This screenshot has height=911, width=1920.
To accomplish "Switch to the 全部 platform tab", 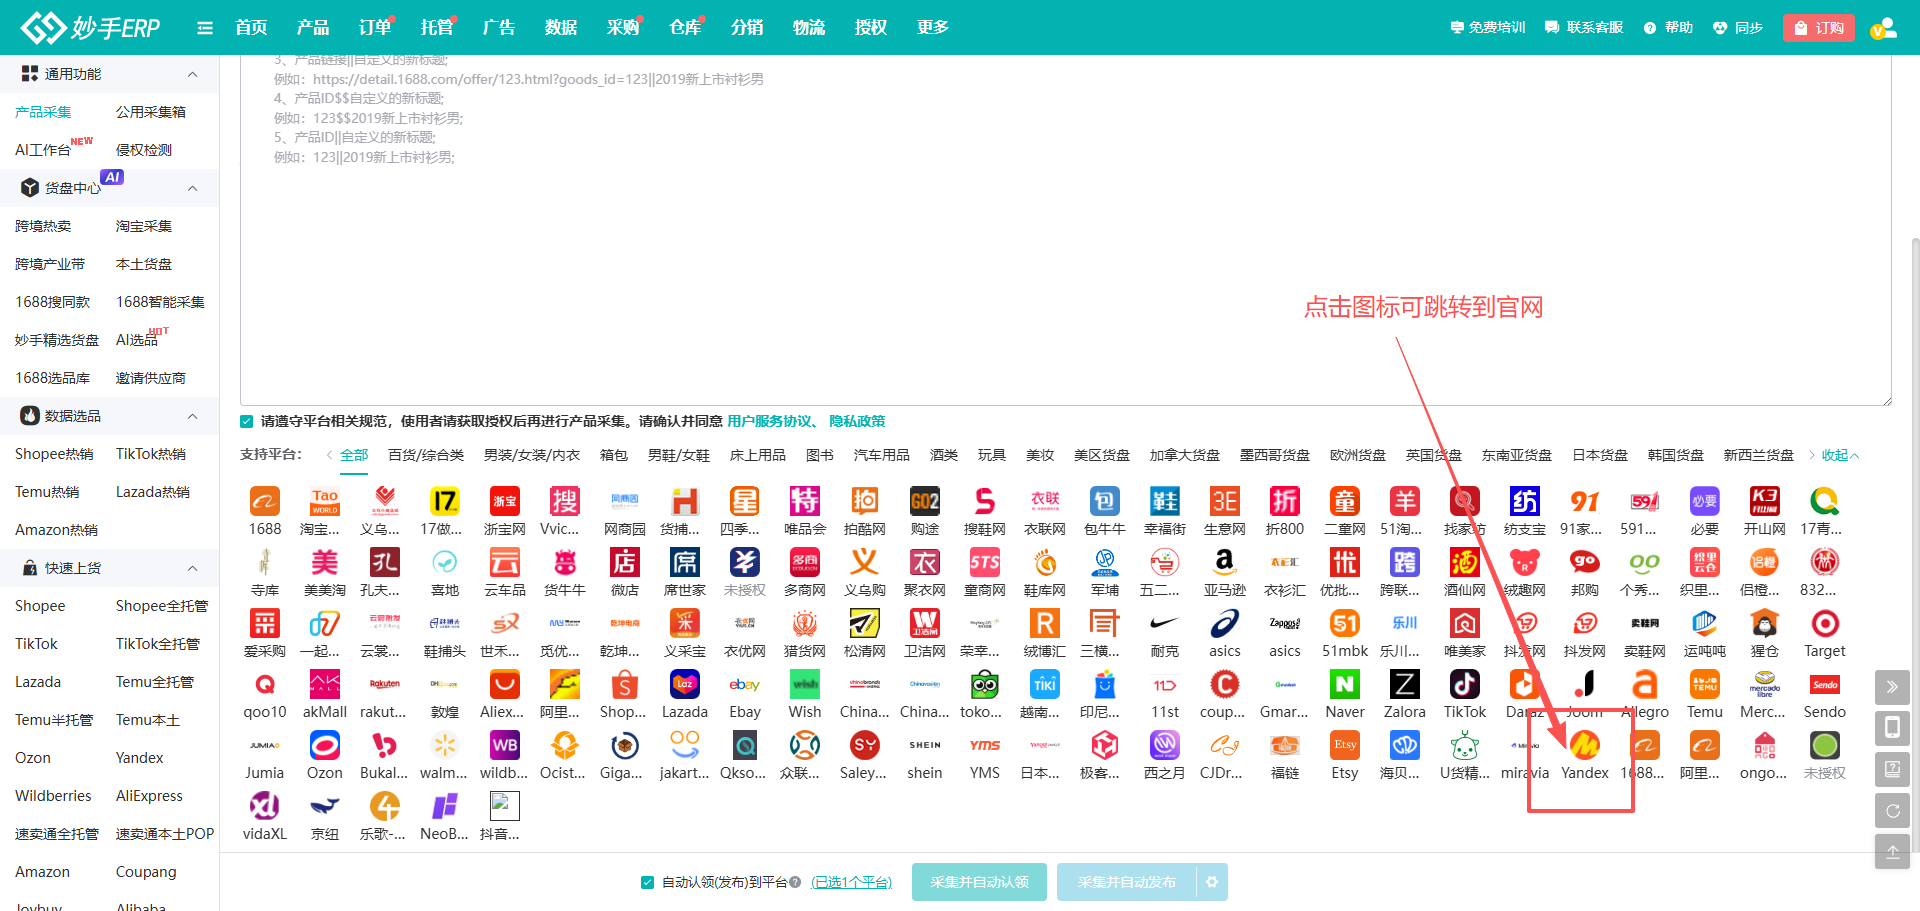I will (x=354, y=455).
